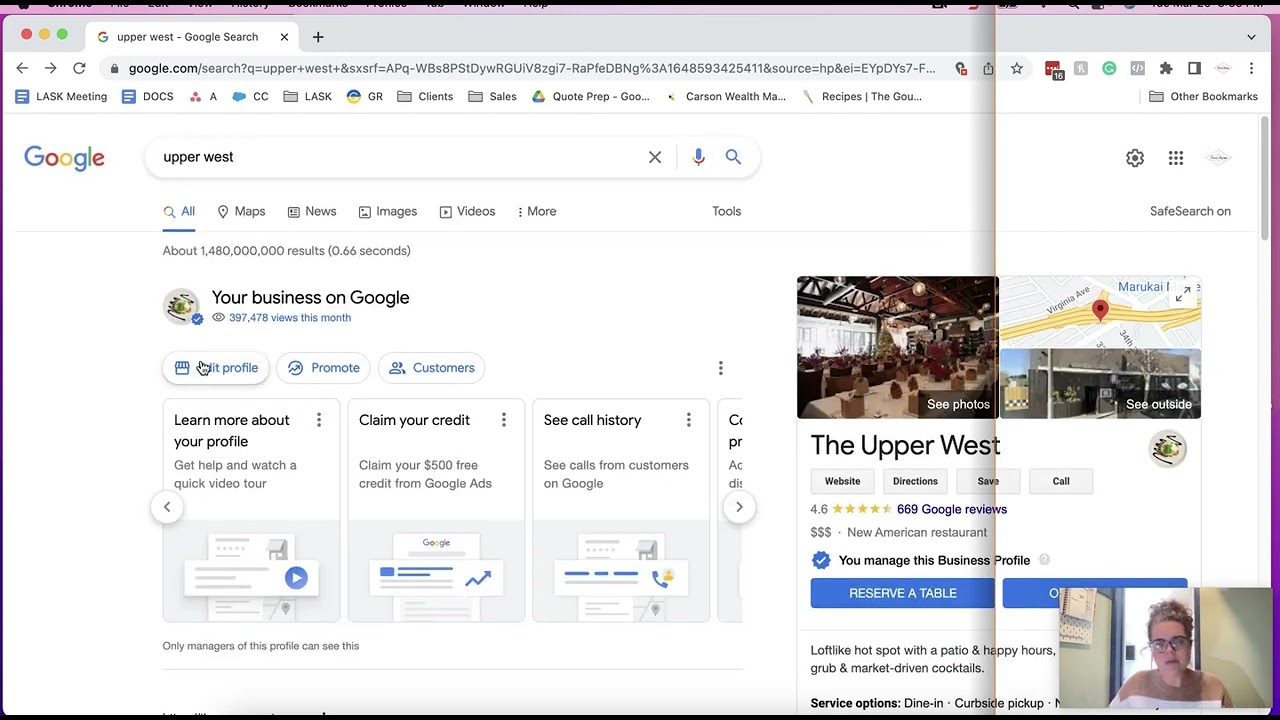The width and height of the screenshot is (1280, 720).
Task: Open options for See call history card
Action: click(688, 420)
